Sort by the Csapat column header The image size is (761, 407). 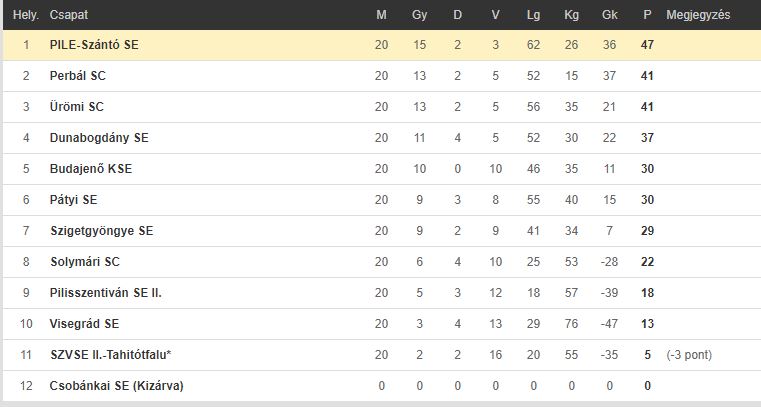(x=69, y=15)
